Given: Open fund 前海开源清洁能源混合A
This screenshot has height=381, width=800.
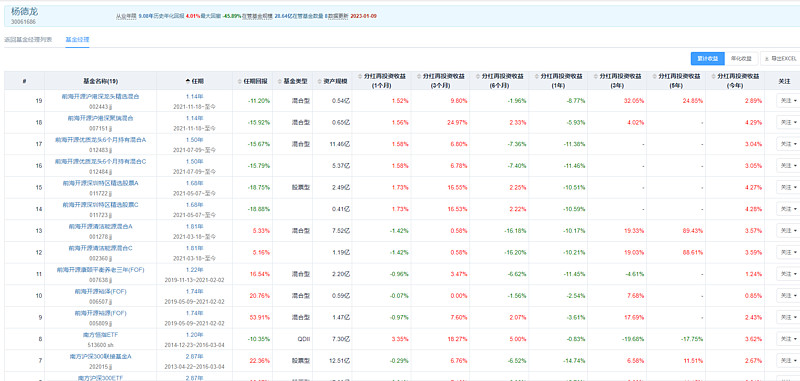Looking at the screenshot, I should pyautogui.click(x=101, y=226).
